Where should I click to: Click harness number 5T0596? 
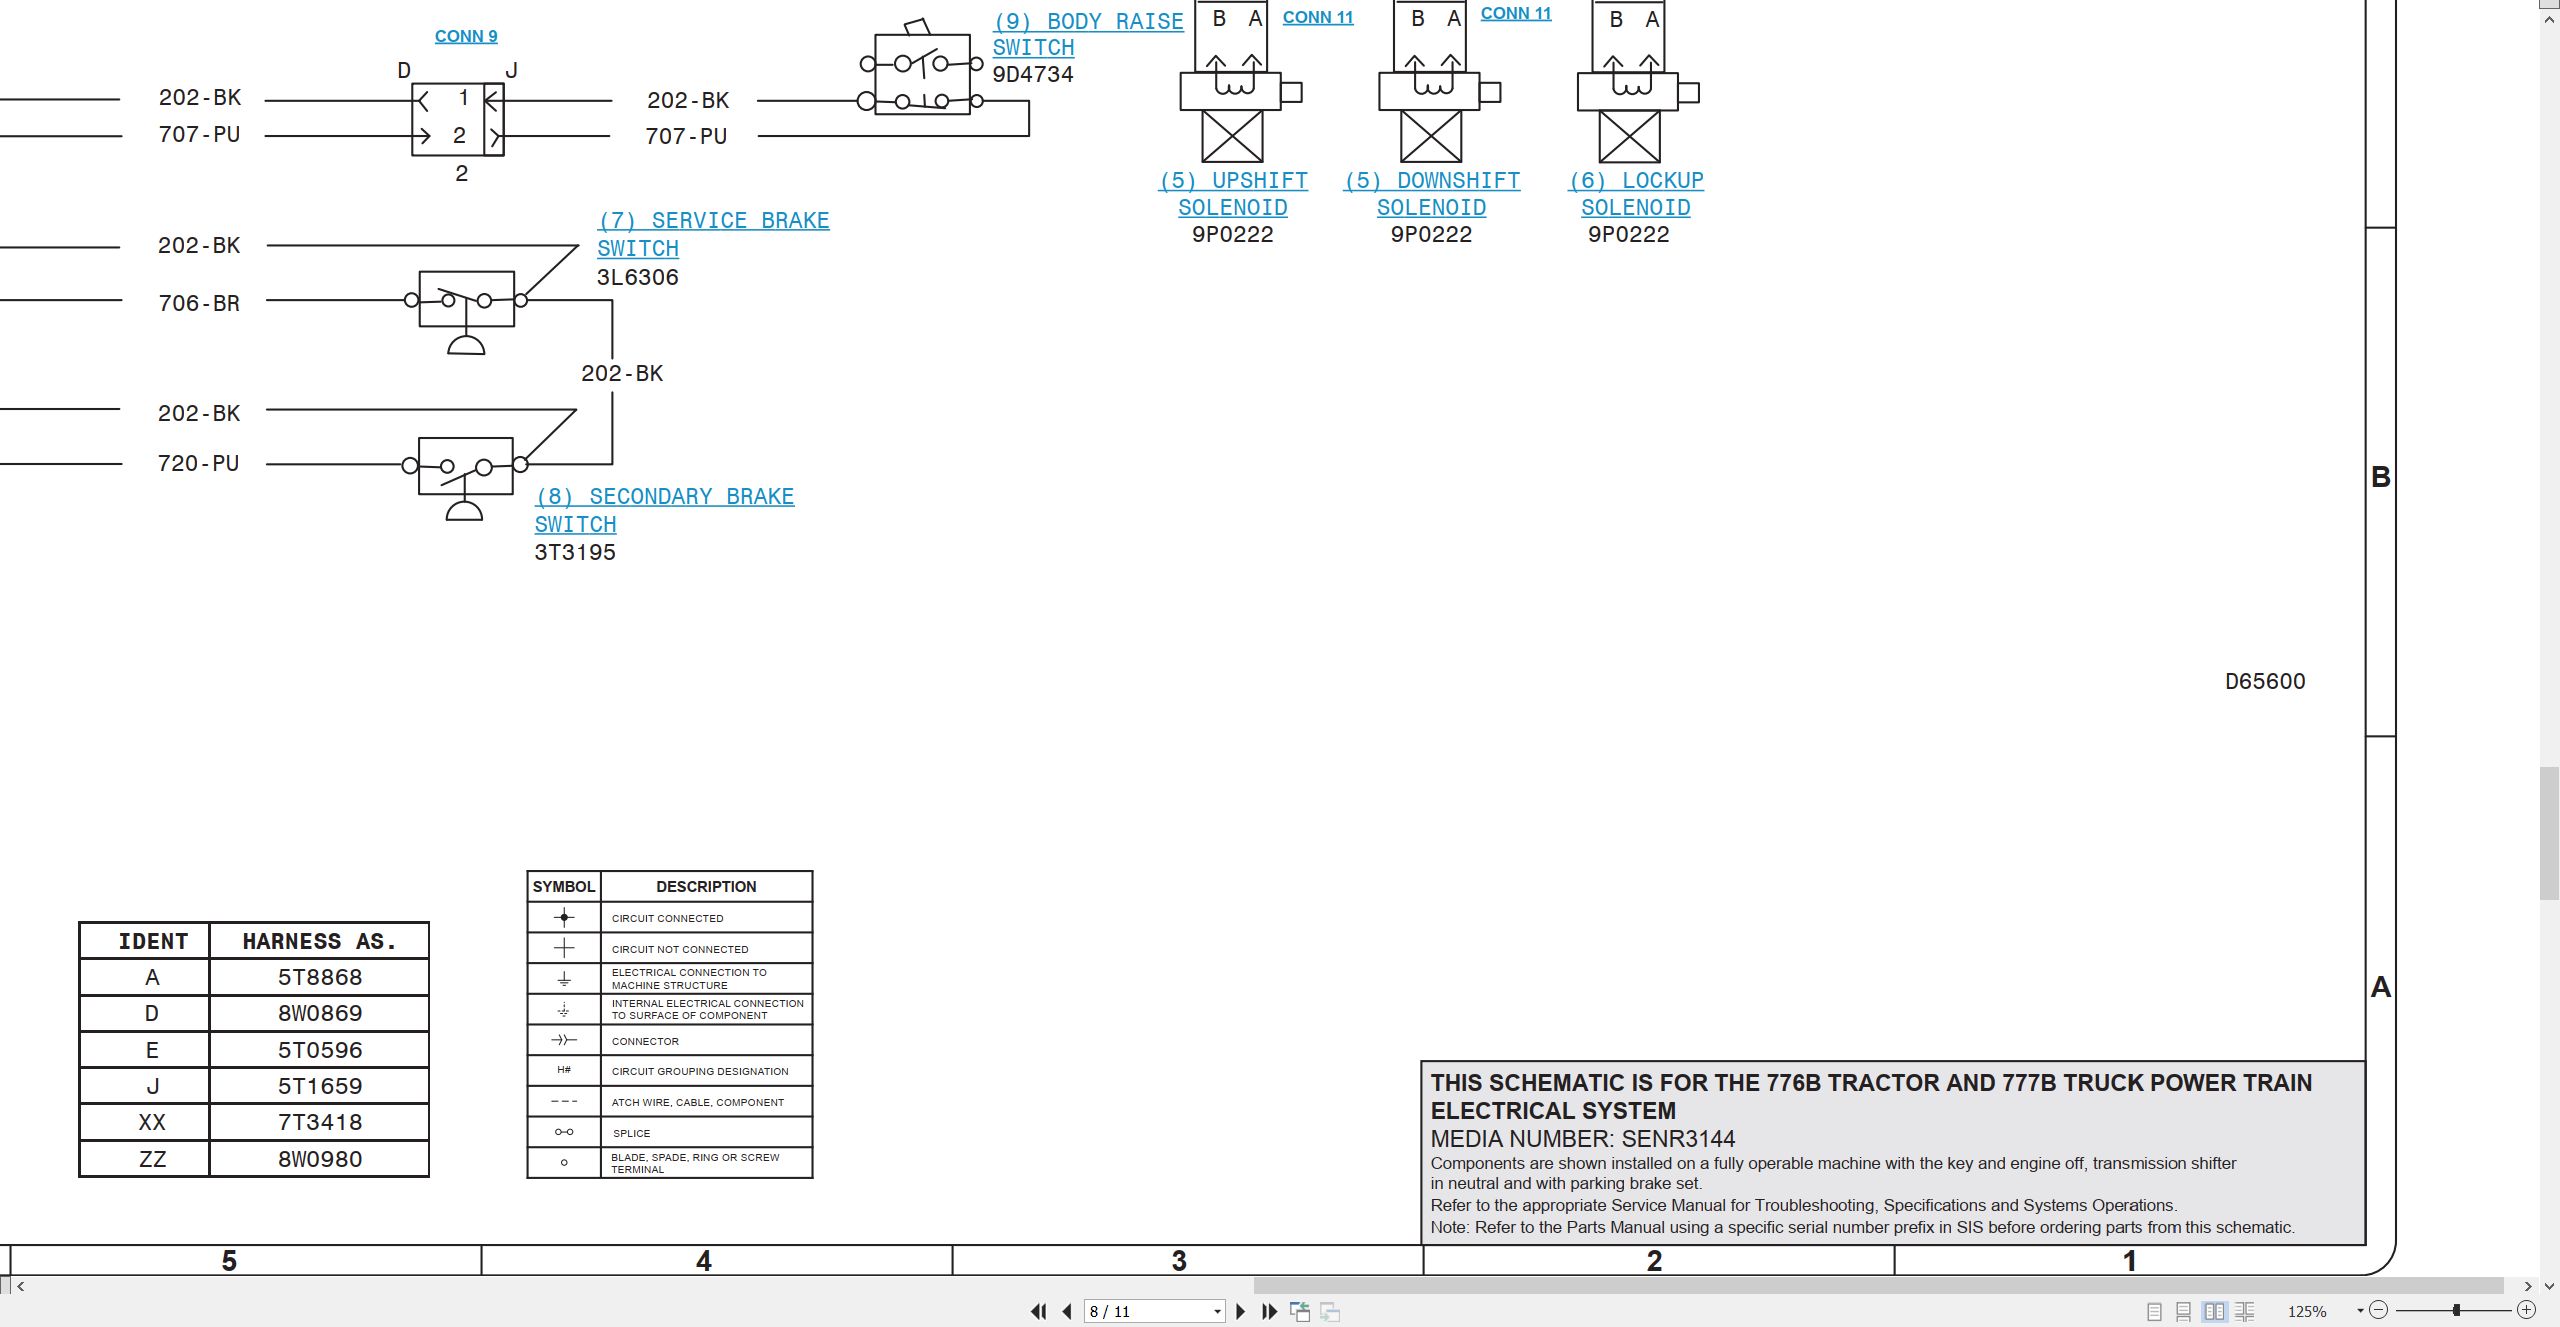pos(320,1050)
